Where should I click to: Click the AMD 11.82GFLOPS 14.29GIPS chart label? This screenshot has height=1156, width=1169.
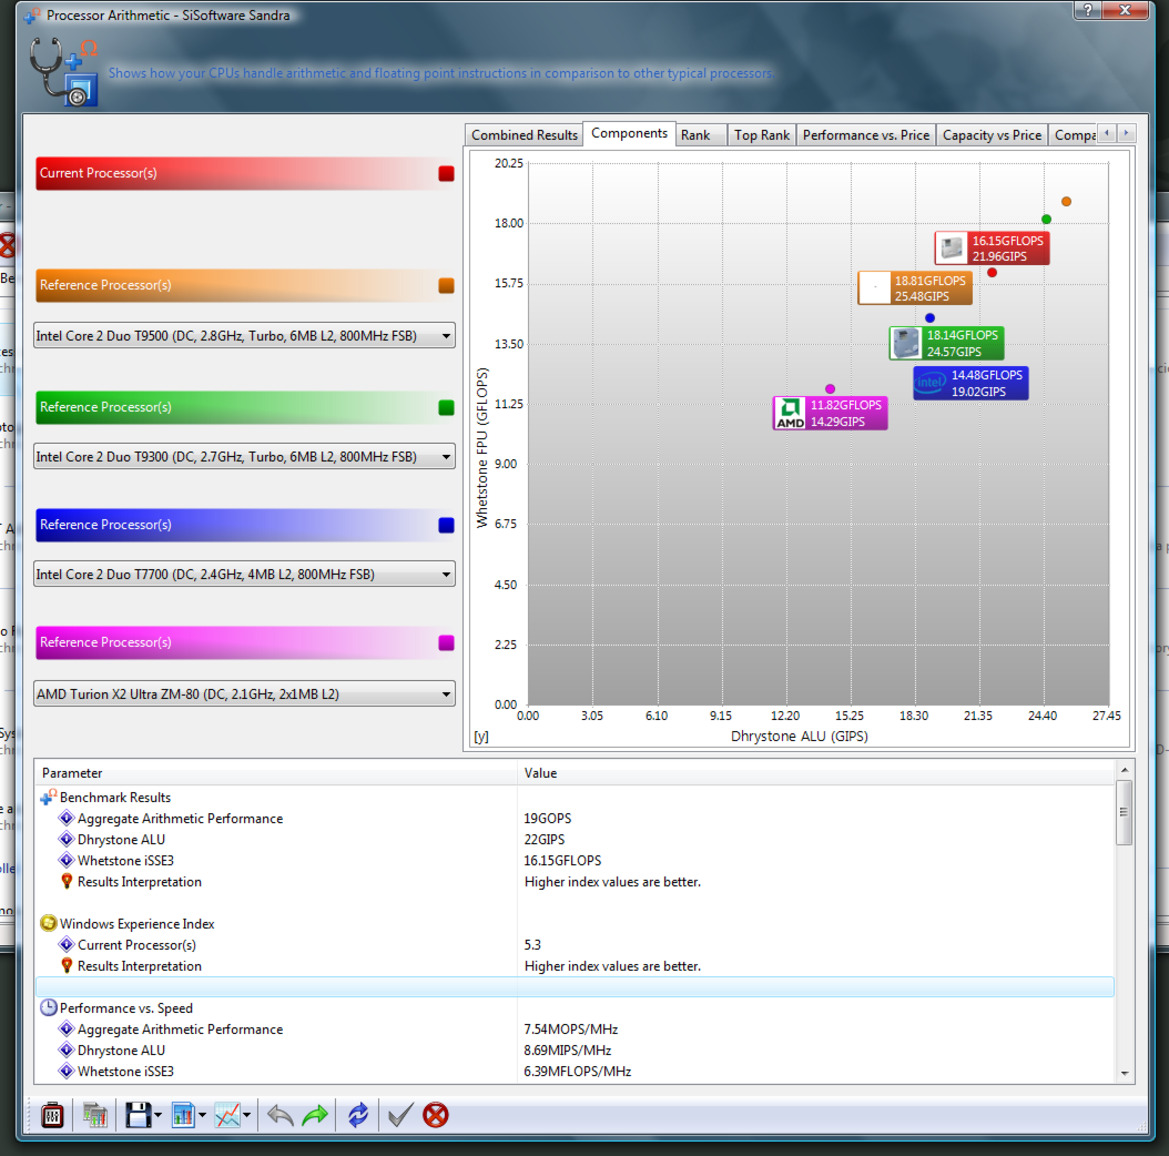[831, 413]
